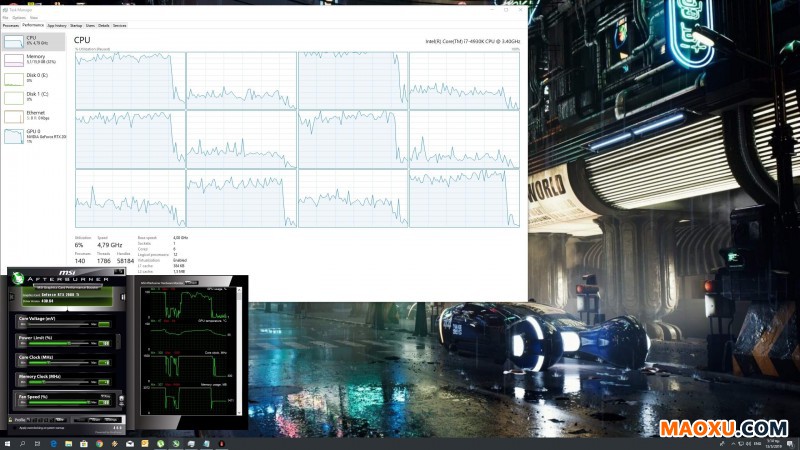800x450 pixels.
Task: Open the network icon in the system tray
Action: 741,444
